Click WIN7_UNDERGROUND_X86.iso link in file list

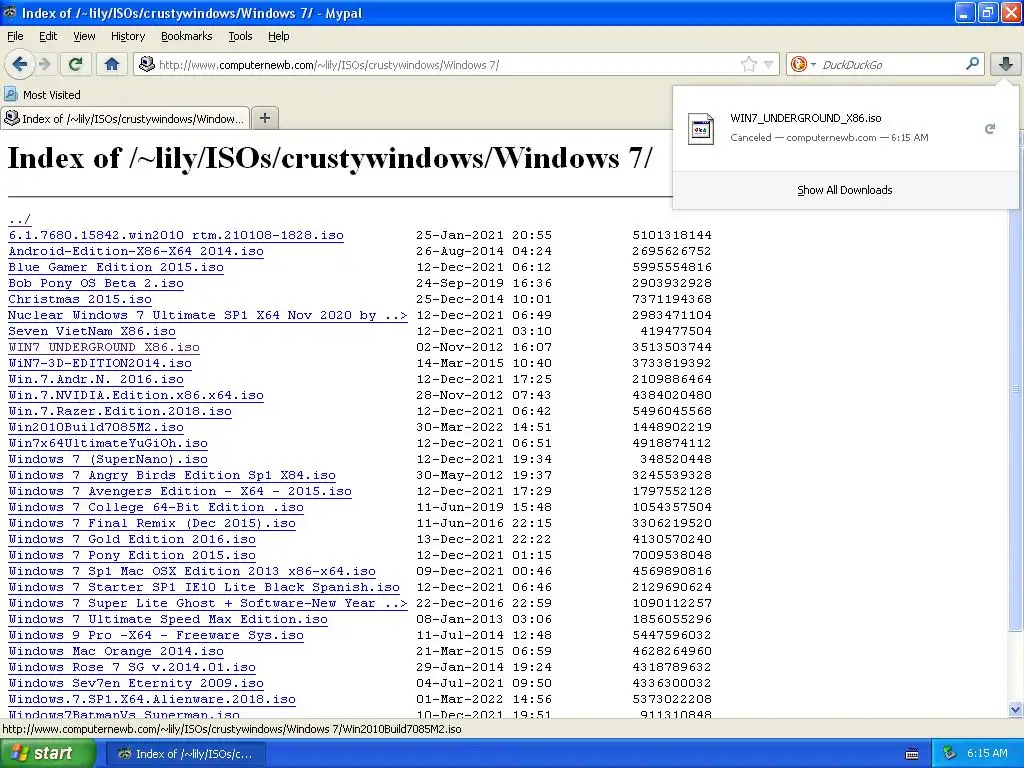pos(104,347)
